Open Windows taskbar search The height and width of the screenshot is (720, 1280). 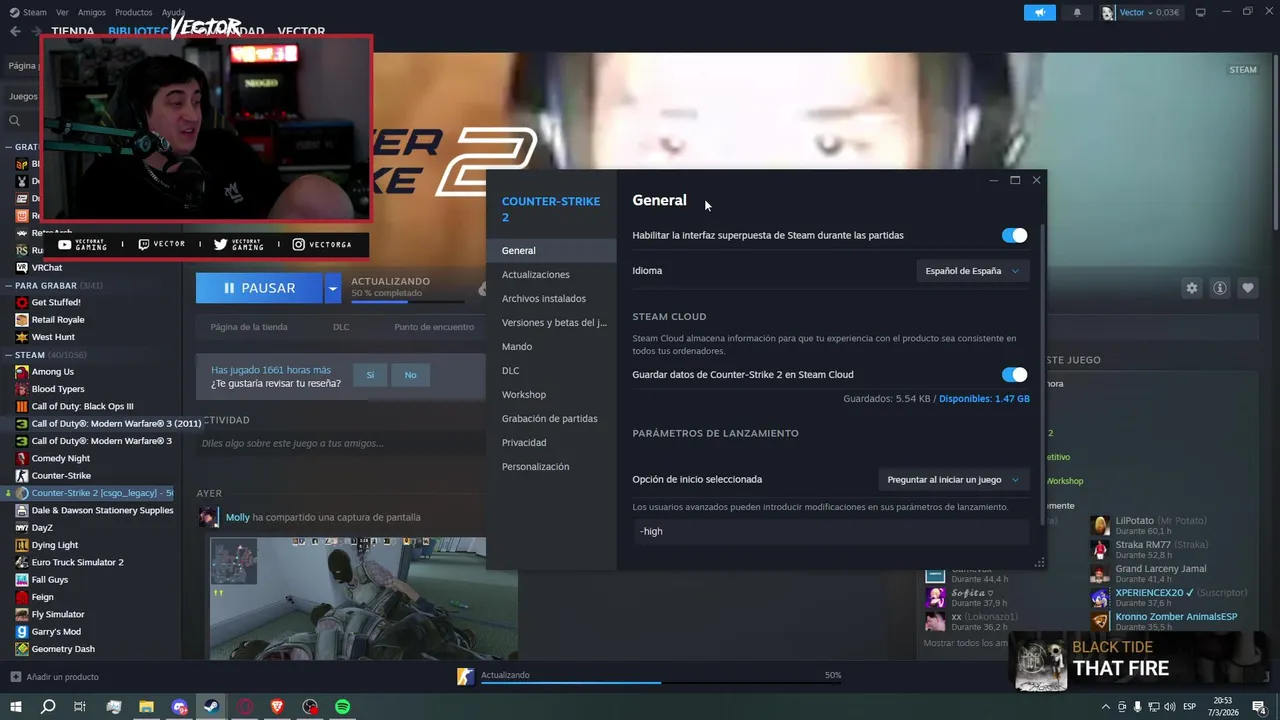click(48, 707)
